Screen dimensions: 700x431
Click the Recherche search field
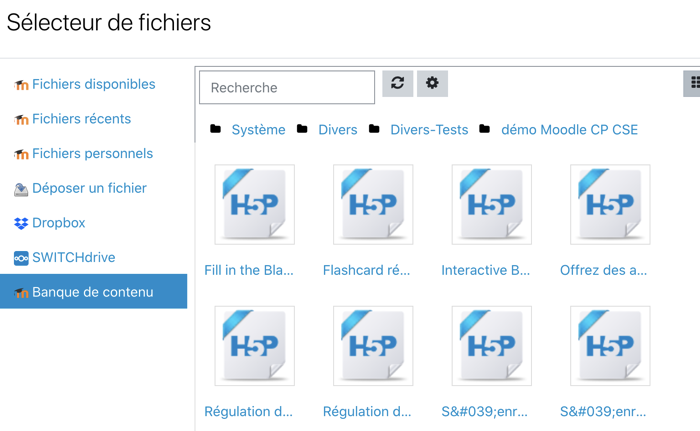pyautogui.click(x=287, y=88)
